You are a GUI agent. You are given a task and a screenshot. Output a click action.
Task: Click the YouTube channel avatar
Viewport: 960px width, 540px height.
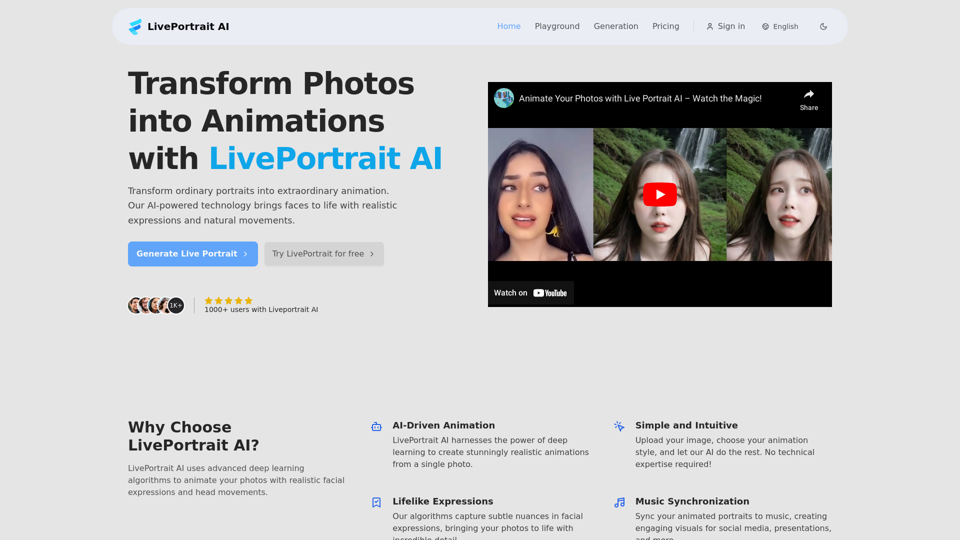(504, 98)
